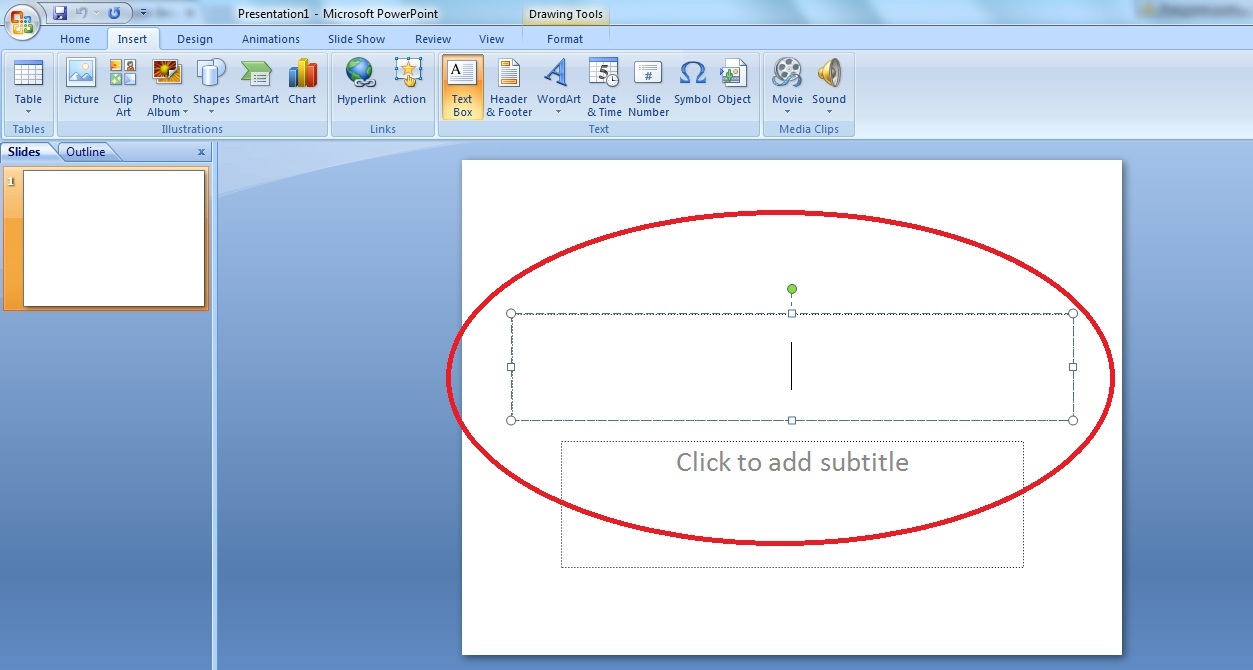1253x670 pixels.
Task: Expand the Movie dropdown arrow
Action: click(787, 112)
